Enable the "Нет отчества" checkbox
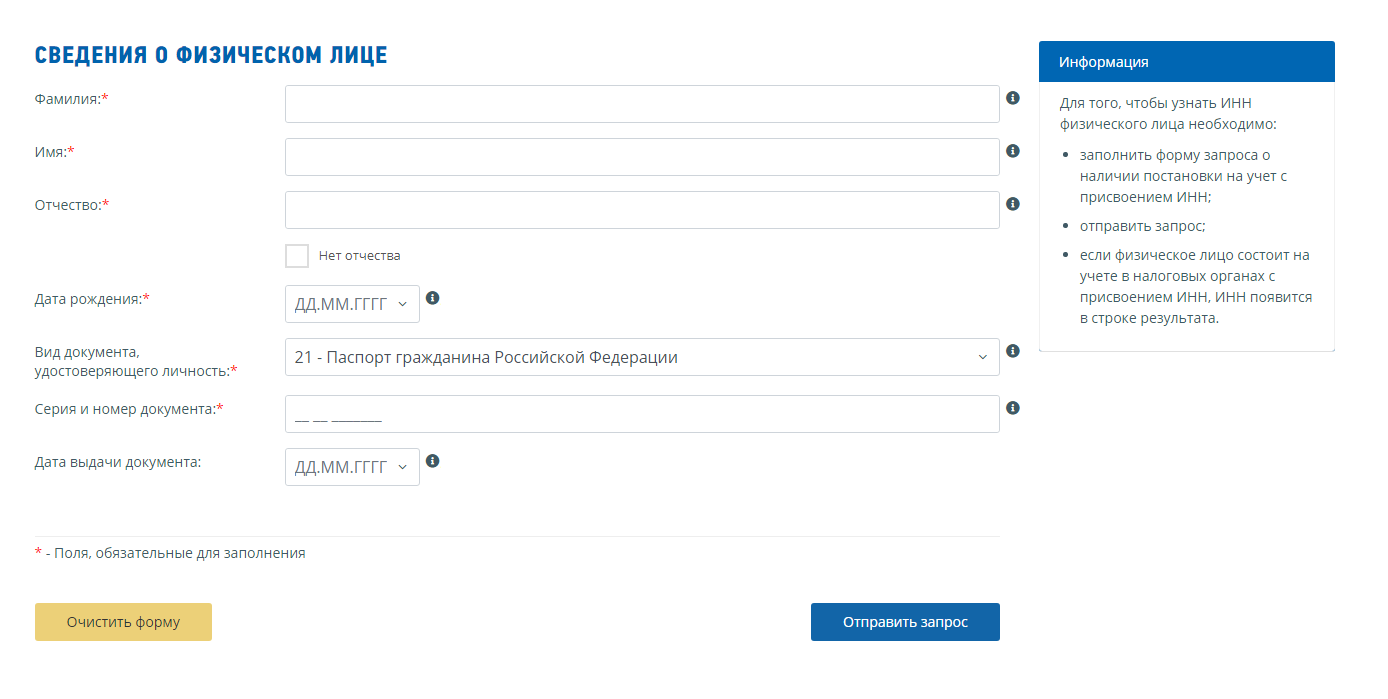1388x699 pixels. pyautogui.click(x=297, y=256)
